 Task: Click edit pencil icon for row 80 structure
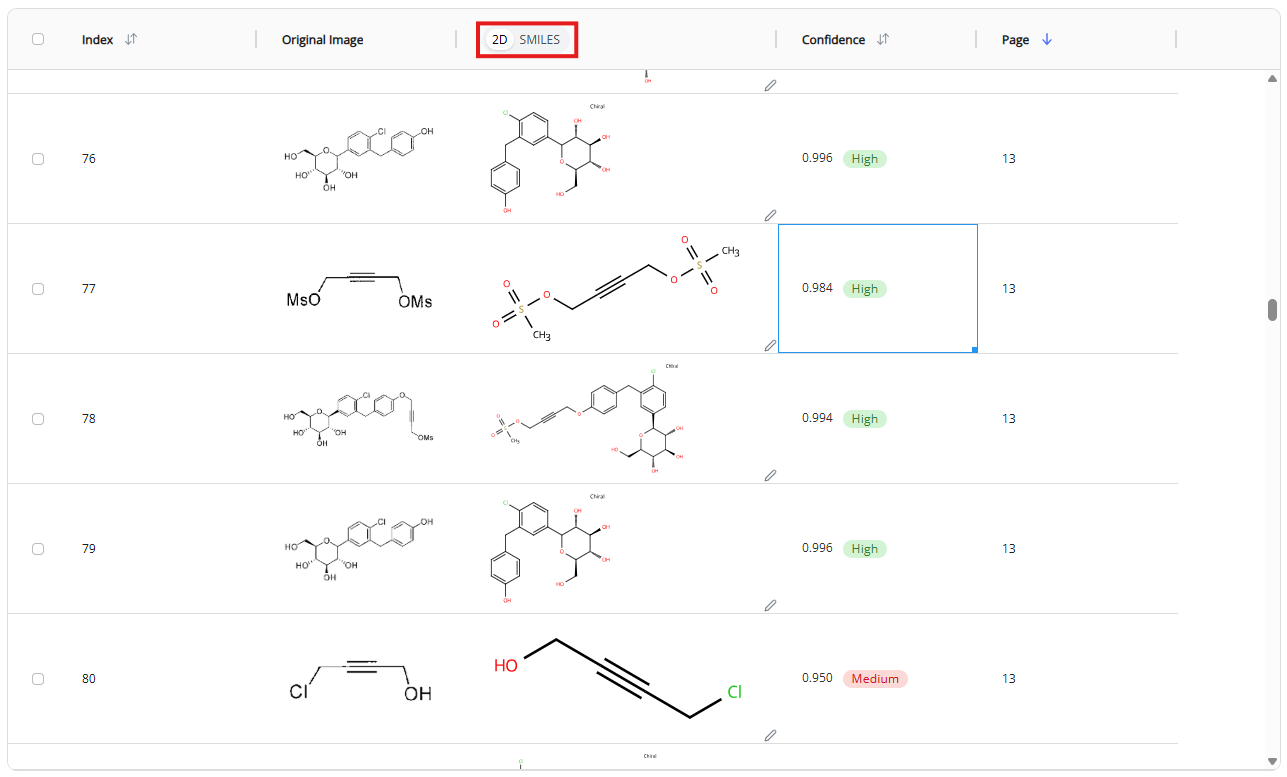[x=770, y=735]
